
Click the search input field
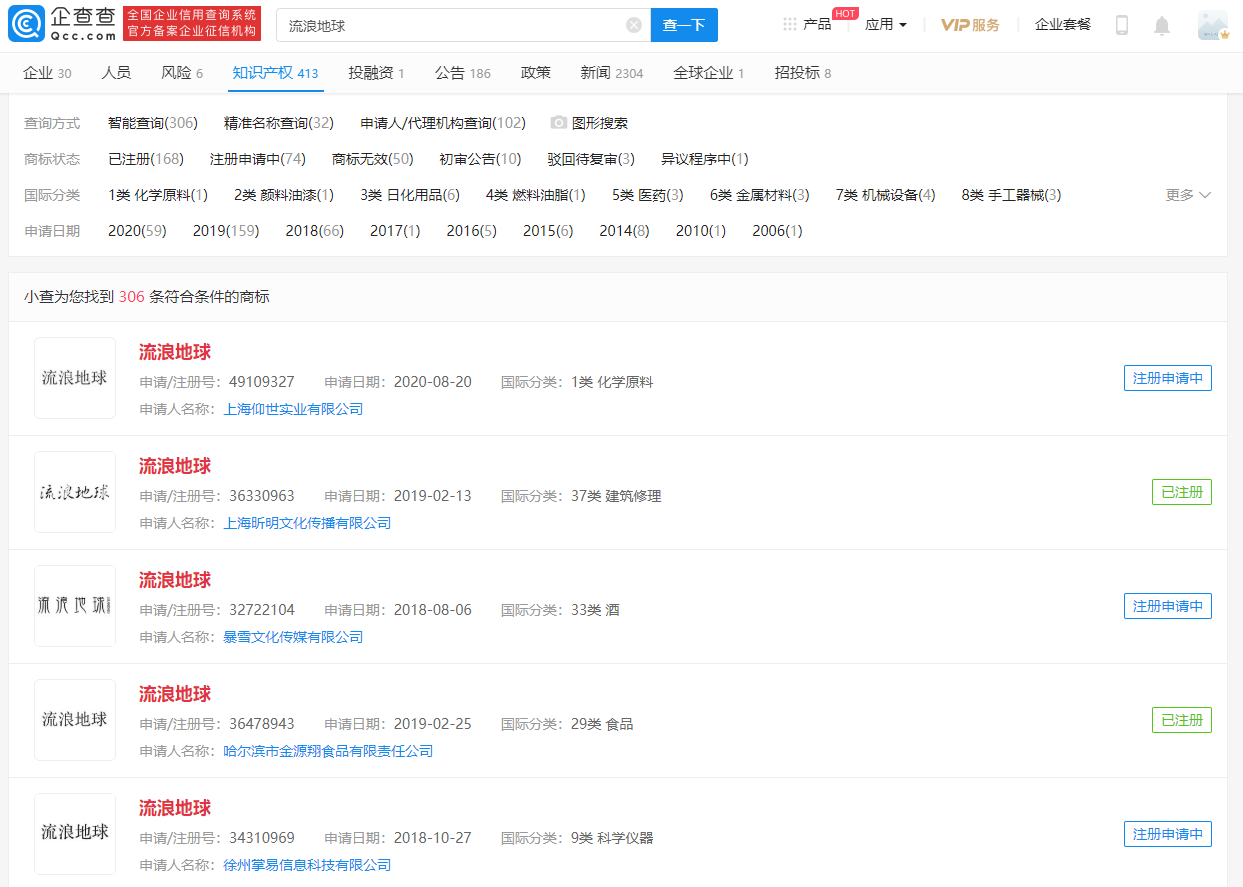463,25
